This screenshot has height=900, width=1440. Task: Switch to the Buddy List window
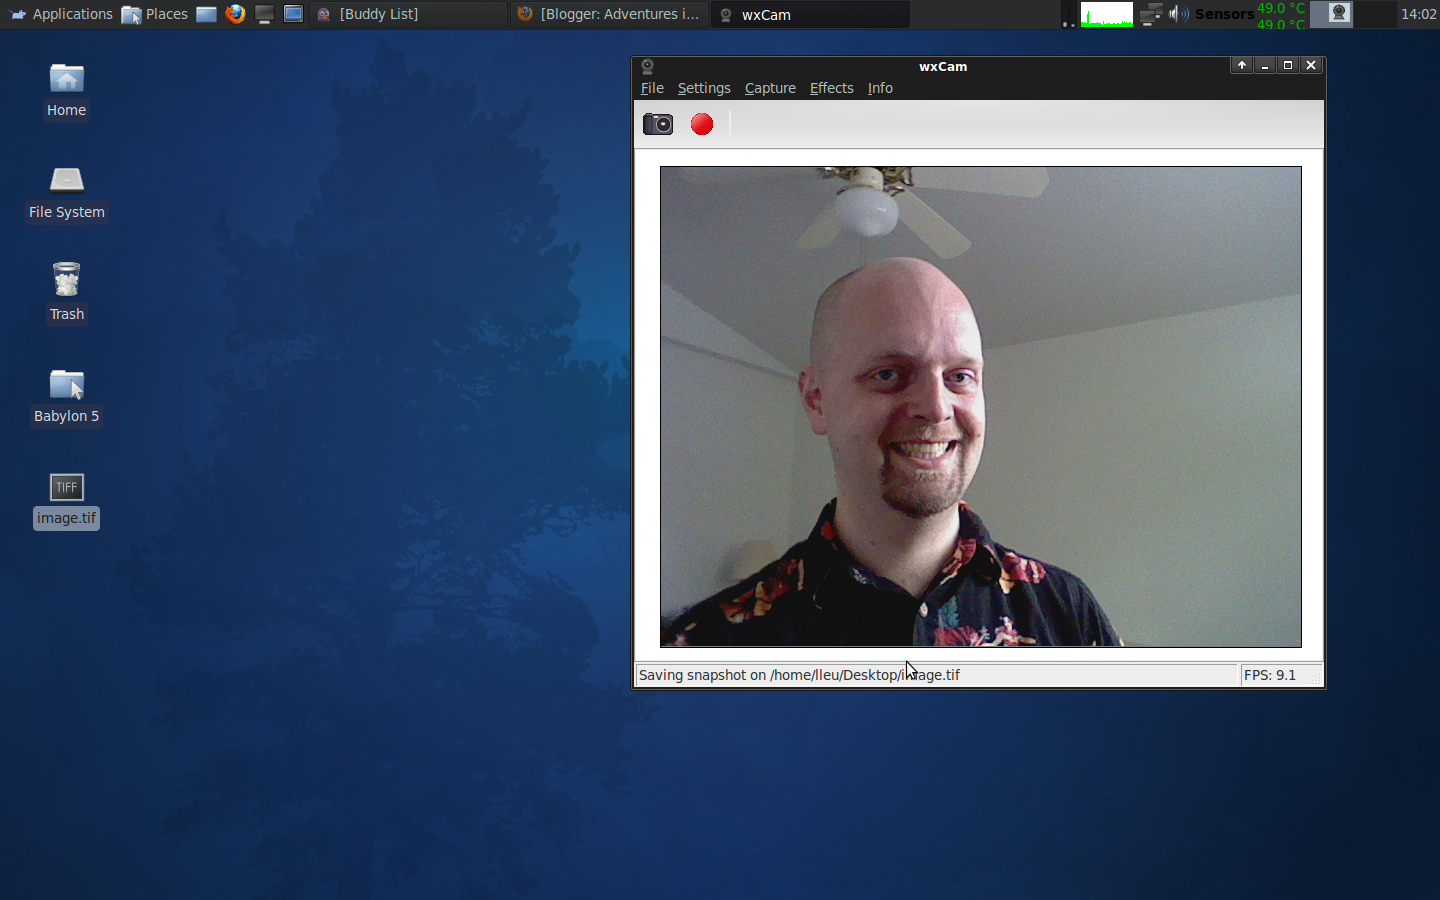click(x=408, y=14)
